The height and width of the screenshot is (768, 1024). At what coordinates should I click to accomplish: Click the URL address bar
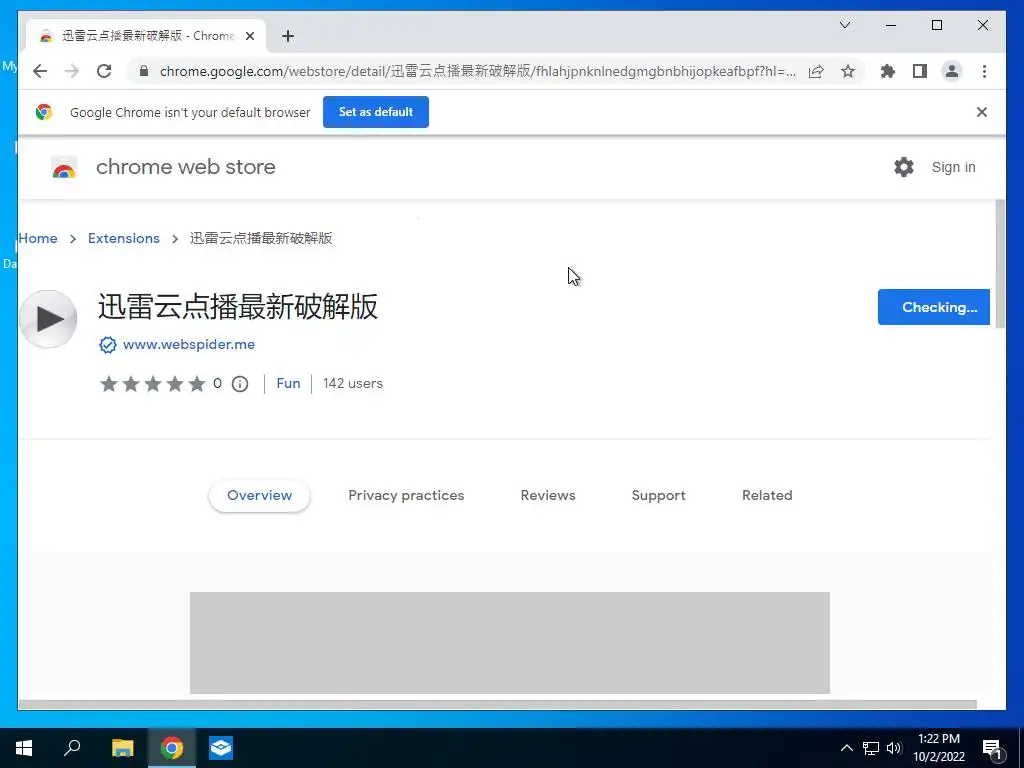click(477, 71)
